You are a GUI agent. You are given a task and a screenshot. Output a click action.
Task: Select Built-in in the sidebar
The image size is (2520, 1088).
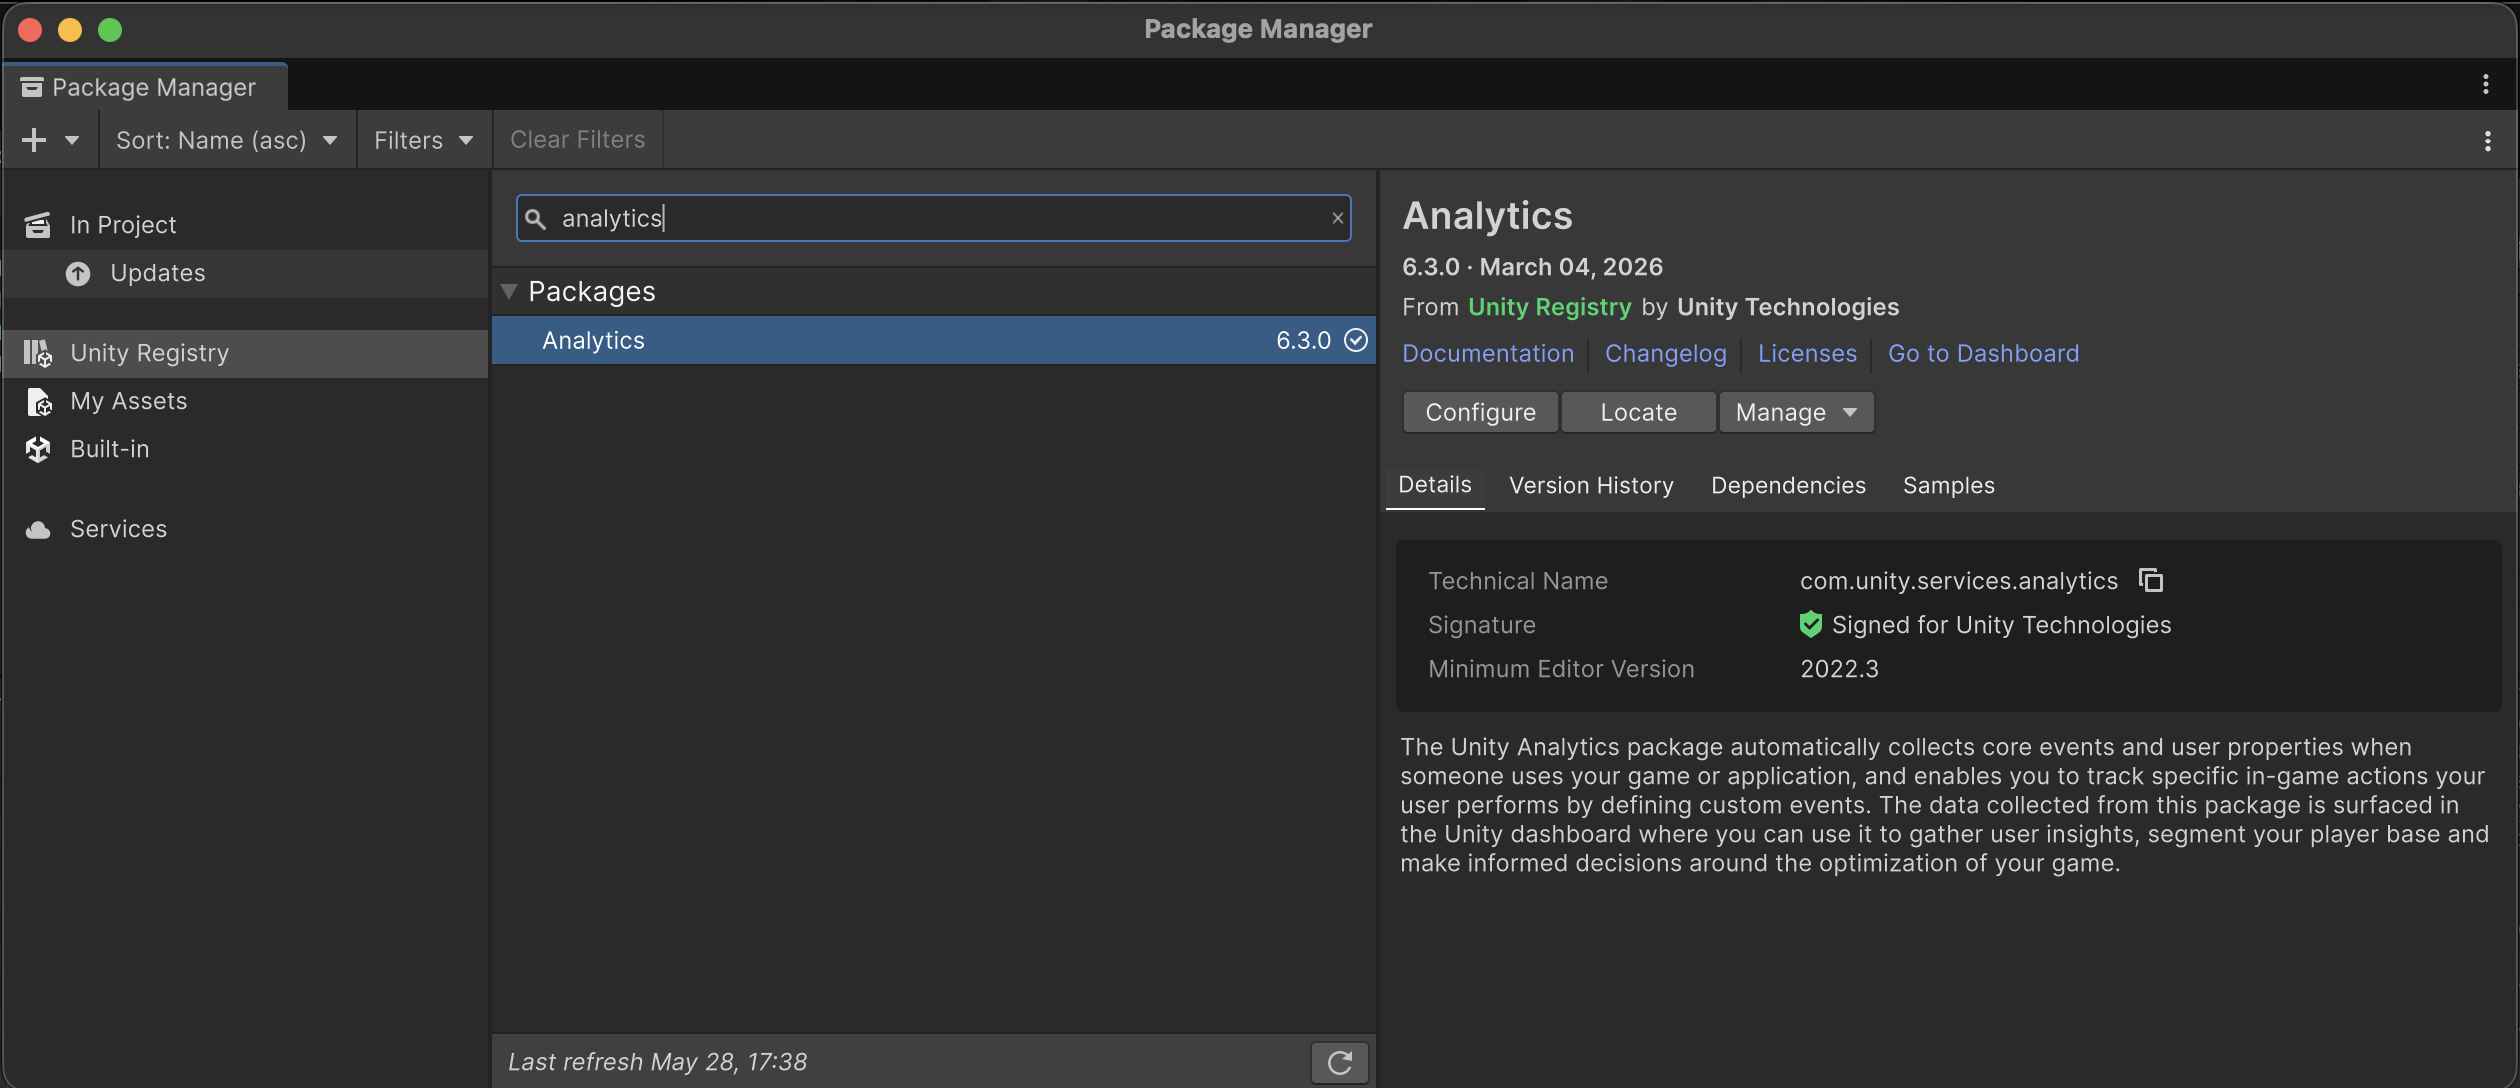coord(246,449)
